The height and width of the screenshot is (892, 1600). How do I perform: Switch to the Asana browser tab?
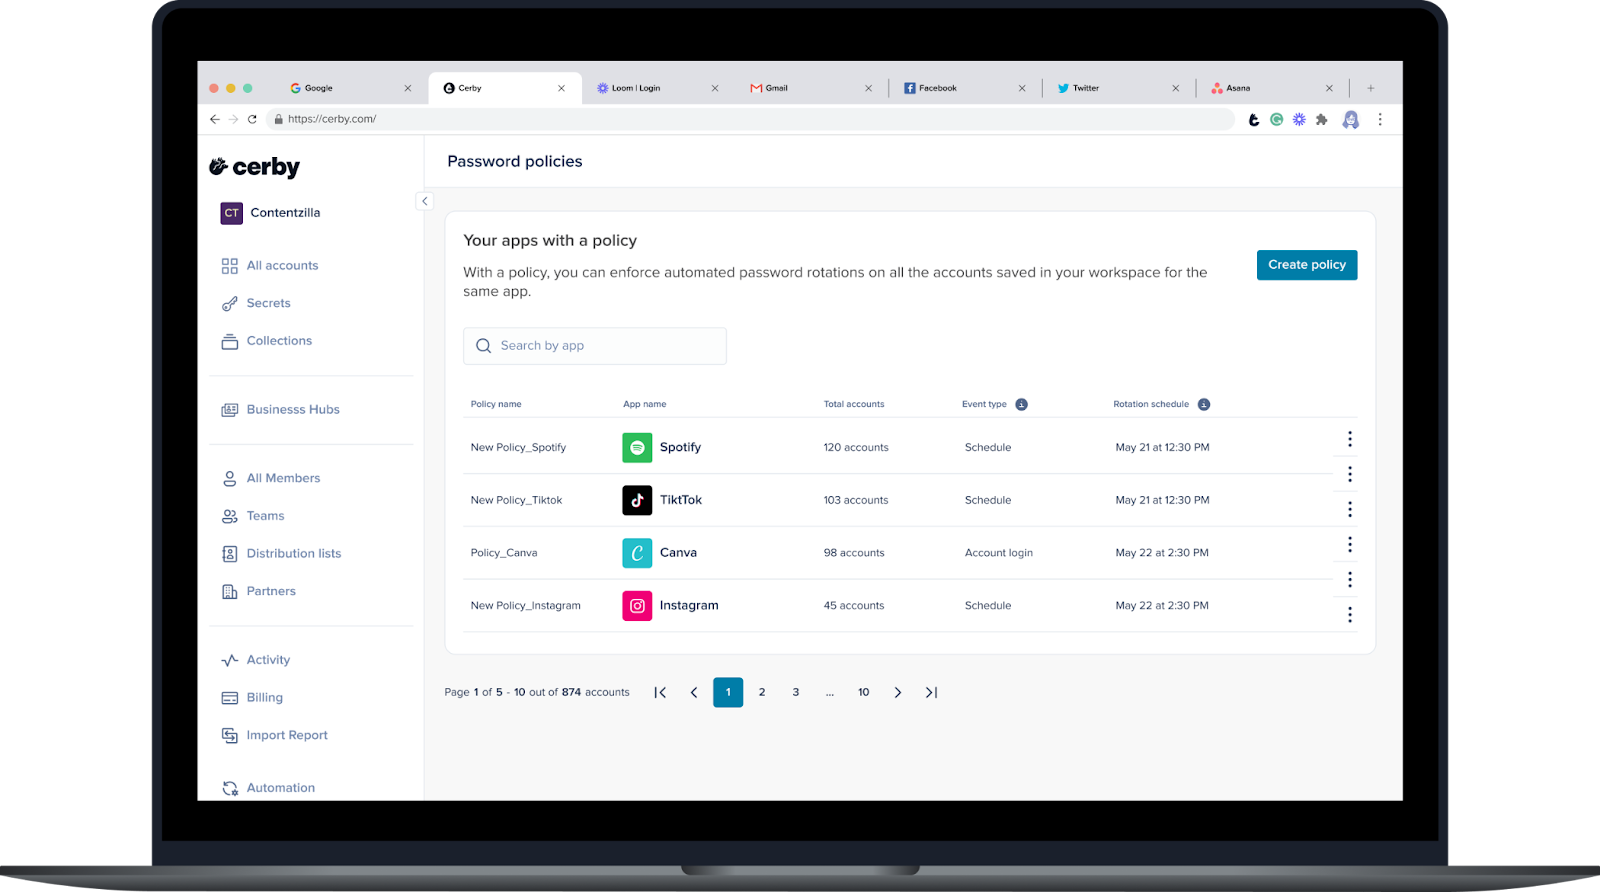pyautogui.click(x=1270, y=88)
